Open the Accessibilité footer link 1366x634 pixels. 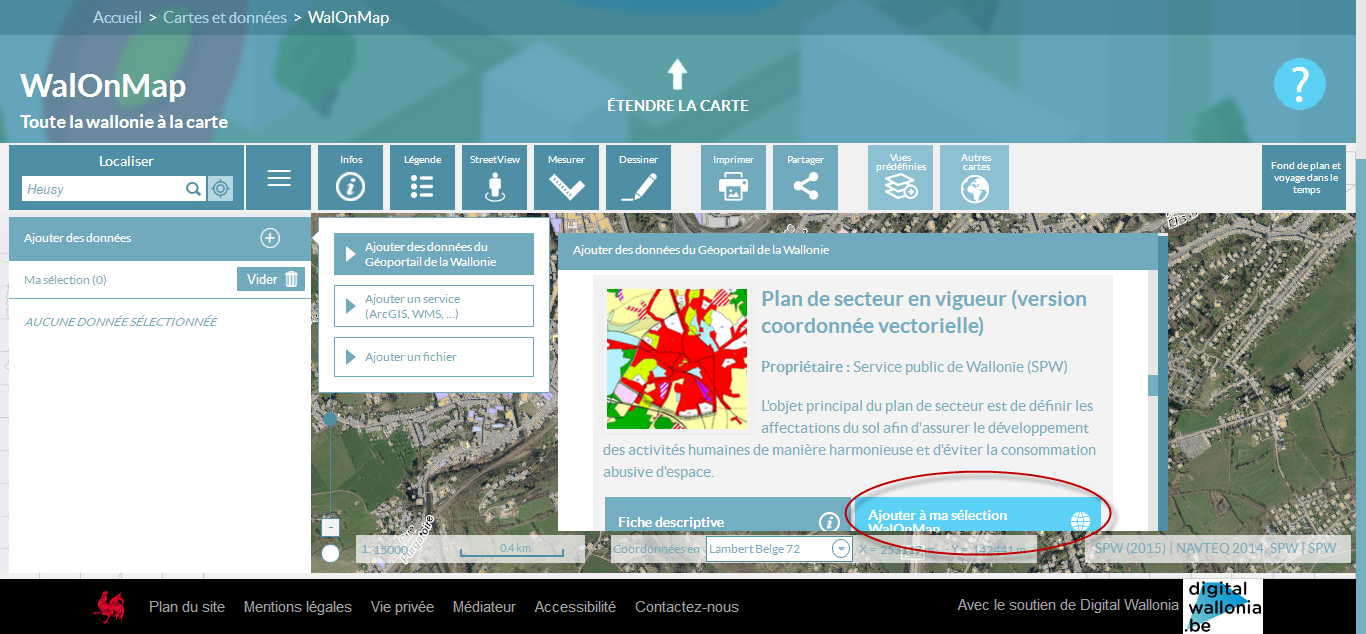[x=575, y=607]
